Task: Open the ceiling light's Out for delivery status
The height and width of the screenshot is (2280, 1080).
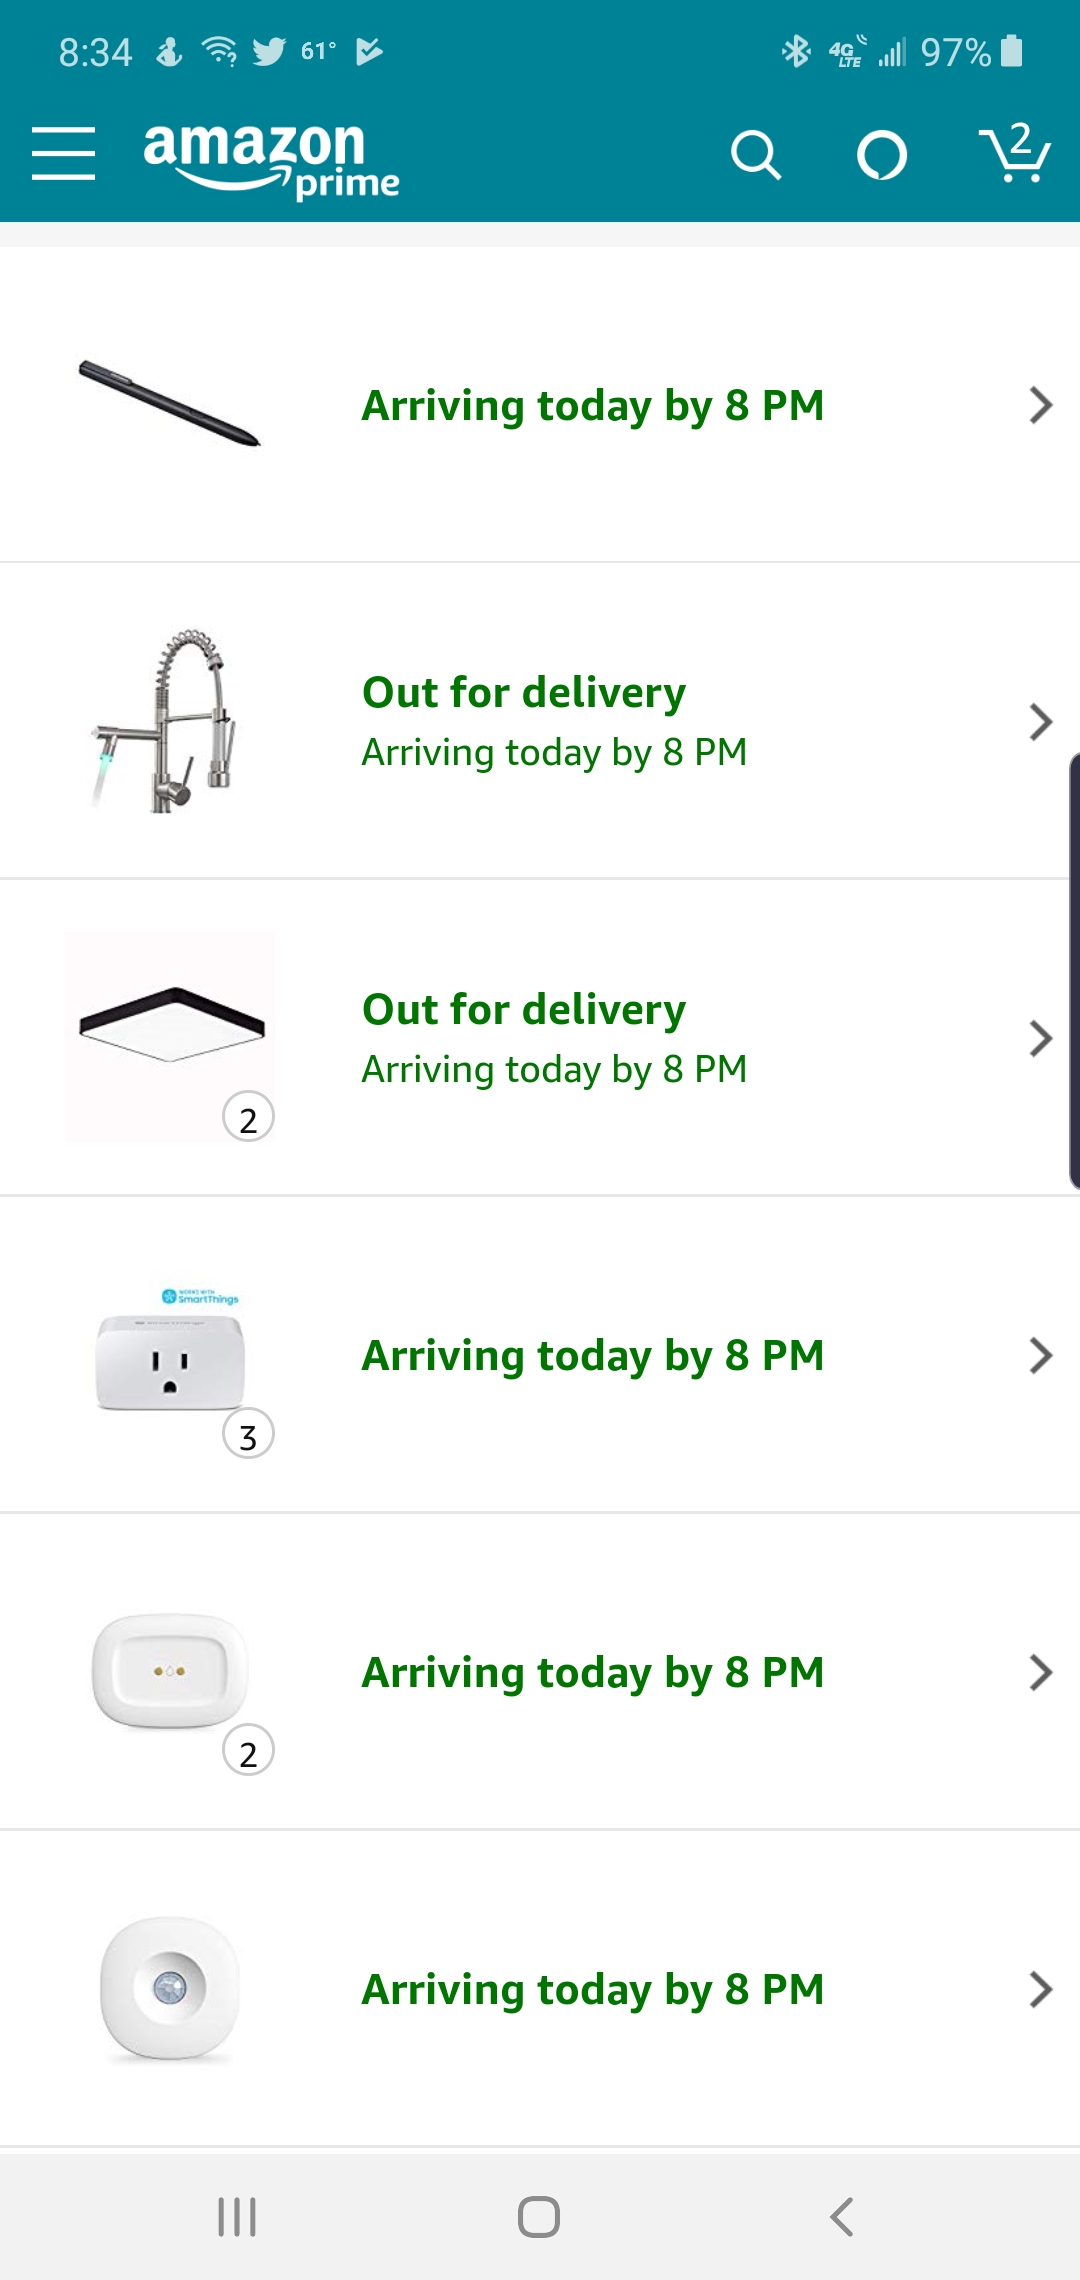Action: coord(524,1010)
